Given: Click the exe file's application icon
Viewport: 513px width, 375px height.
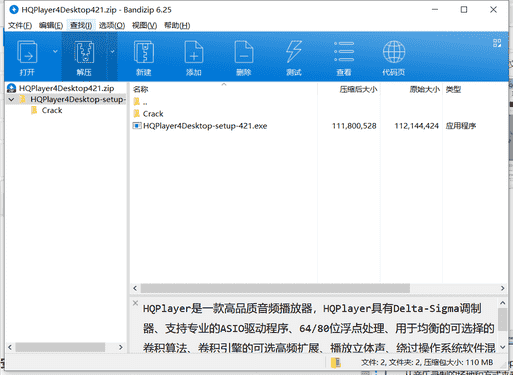Looking at the screenshot, I should (136, 126).
